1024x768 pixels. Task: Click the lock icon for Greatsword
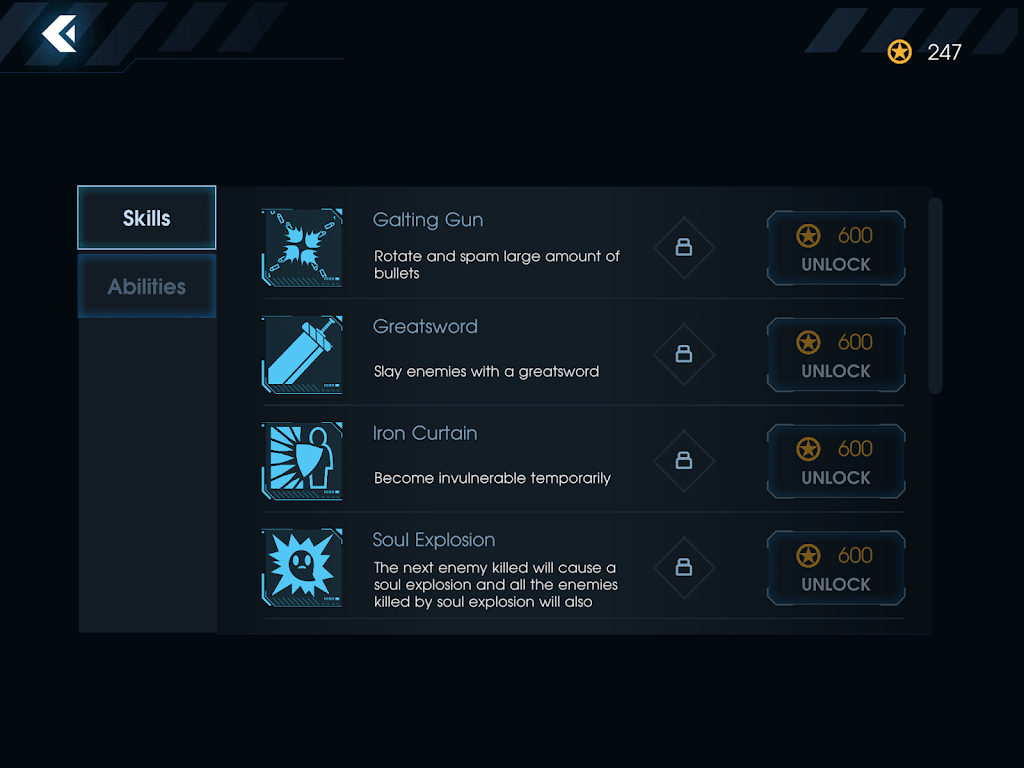point(684,354)
